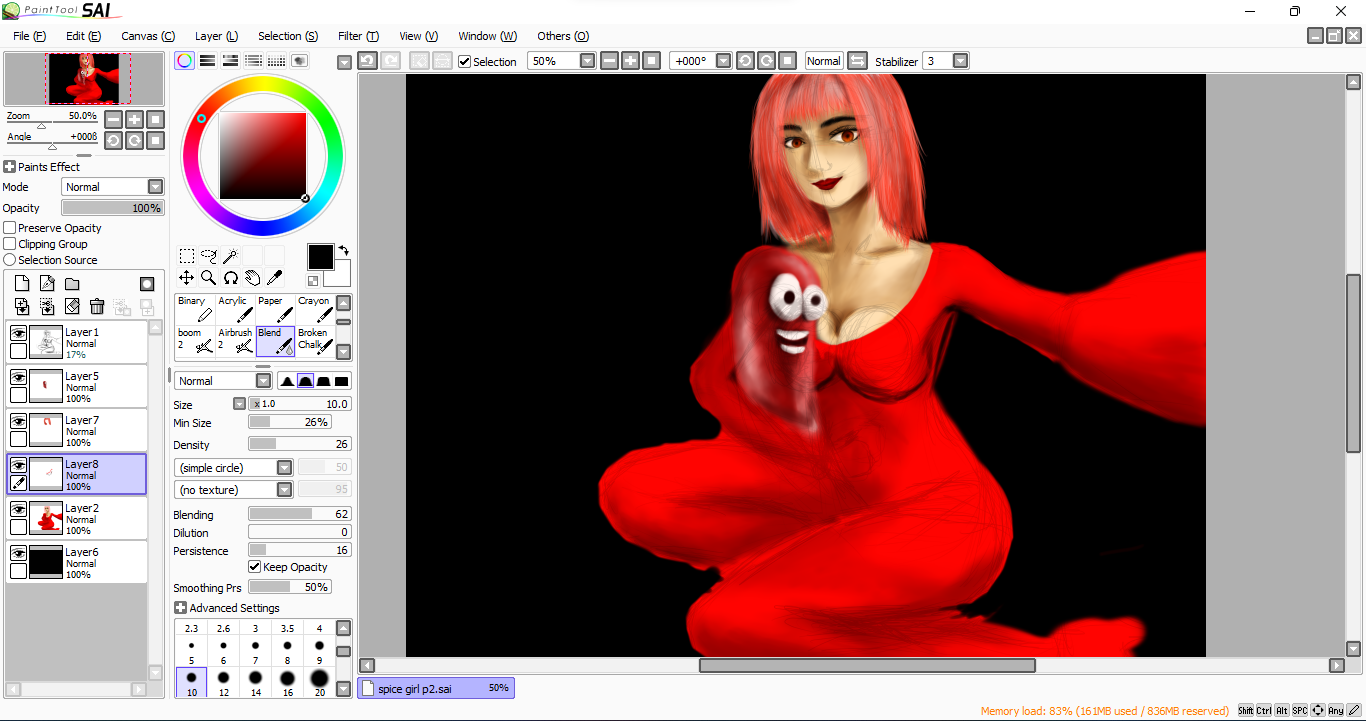This screenshot has height=721, width=1366.
Task: Click the brush Density slider
Action: tap(300, 444)
